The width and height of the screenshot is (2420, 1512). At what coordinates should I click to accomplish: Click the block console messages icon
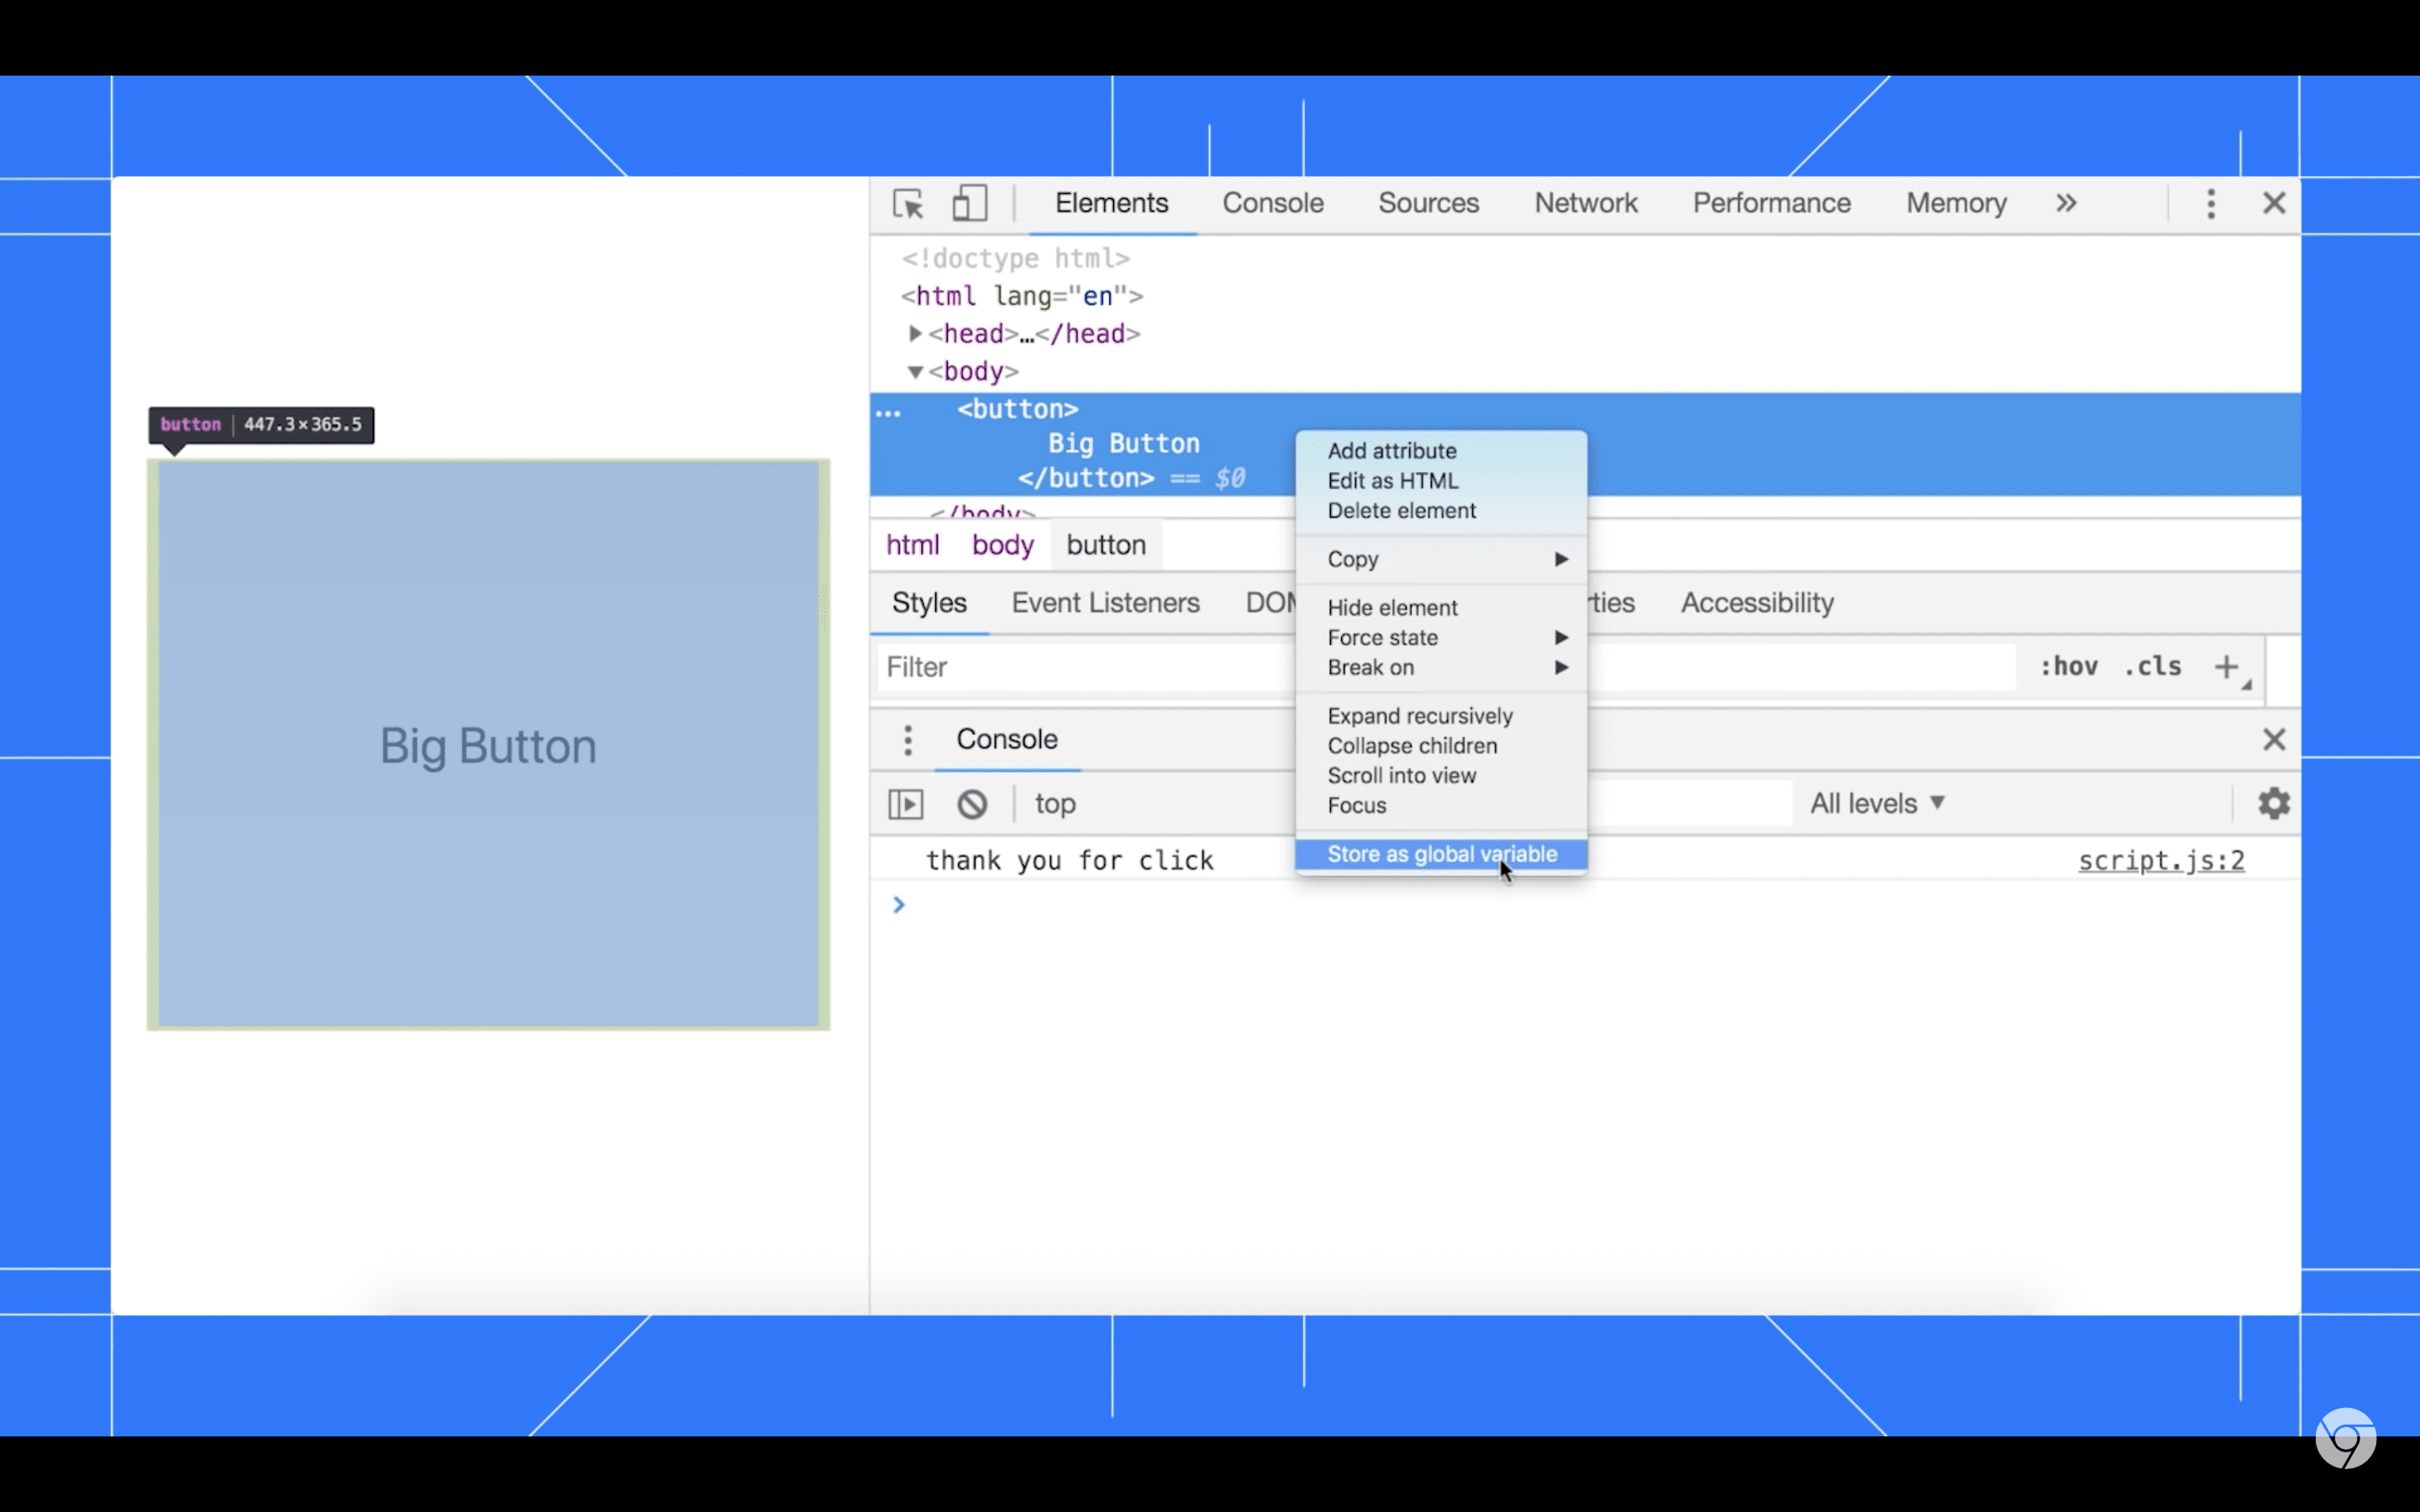coord(971,803)
